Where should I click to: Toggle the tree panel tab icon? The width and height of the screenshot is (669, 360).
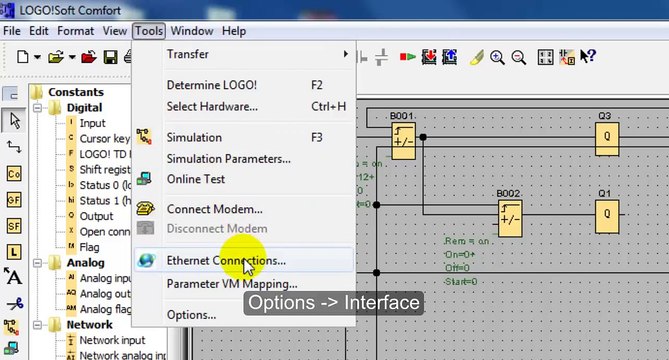11,94
